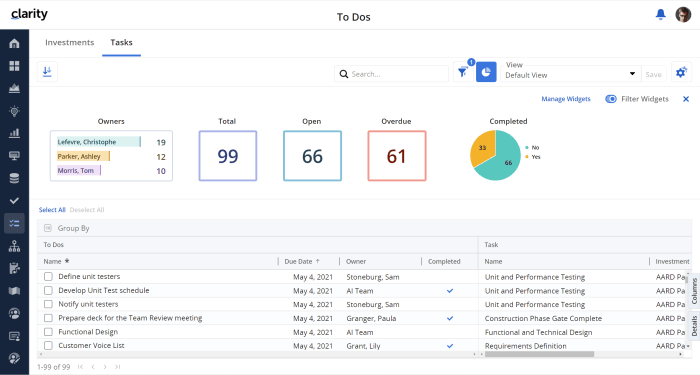Open the org hierarchy icon in sidebar
700x375 pixels.
coord(14,246)
